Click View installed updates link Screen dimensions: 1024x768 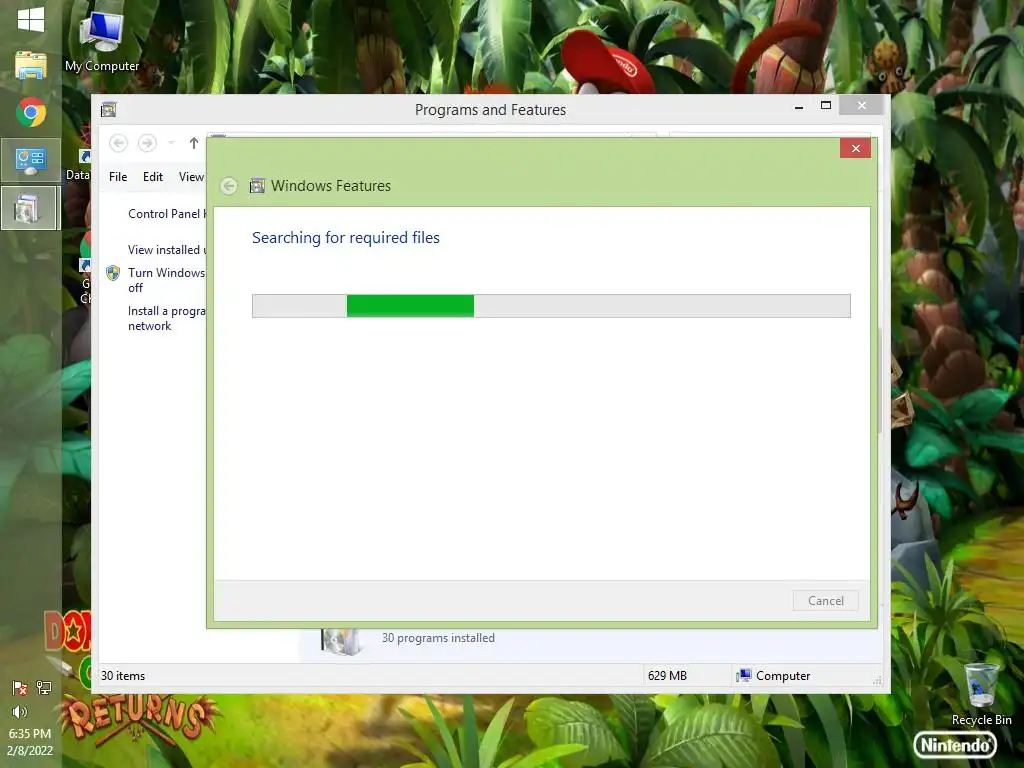(x=167, y=249)
